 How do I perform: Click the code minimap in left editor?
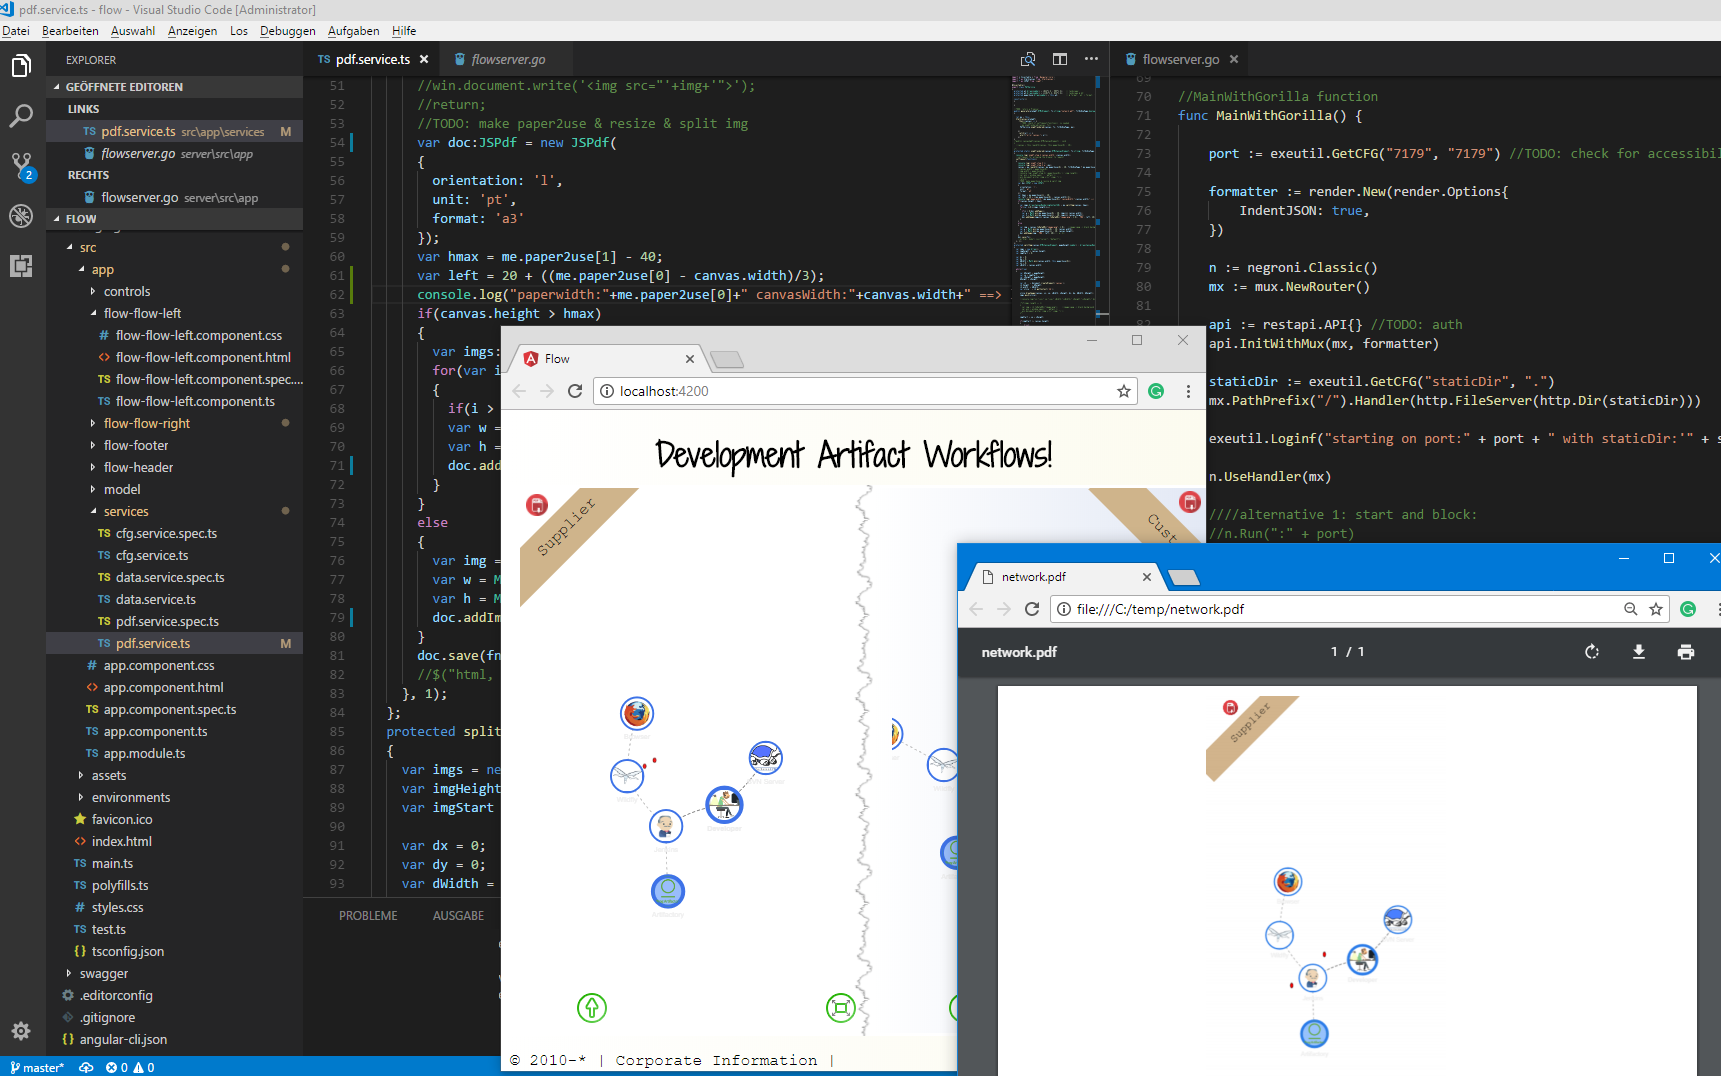1054,200
